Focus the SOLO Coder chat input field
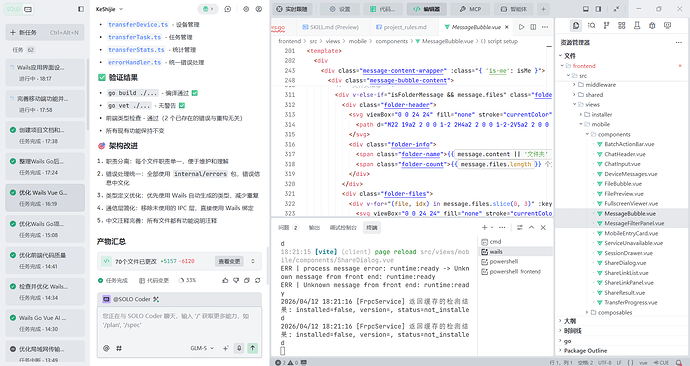This screenshot has width=690, height=366. (179, 320)
